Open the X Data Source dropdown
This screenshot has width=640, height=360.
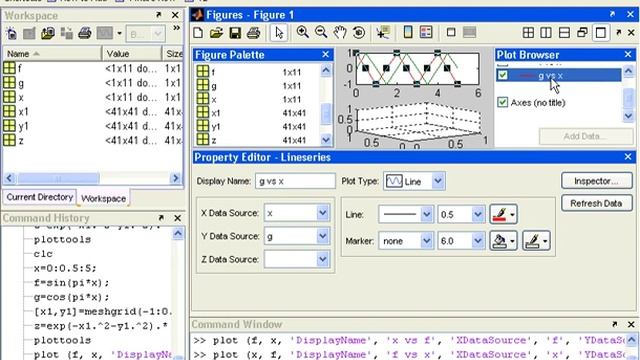(322, 213)
